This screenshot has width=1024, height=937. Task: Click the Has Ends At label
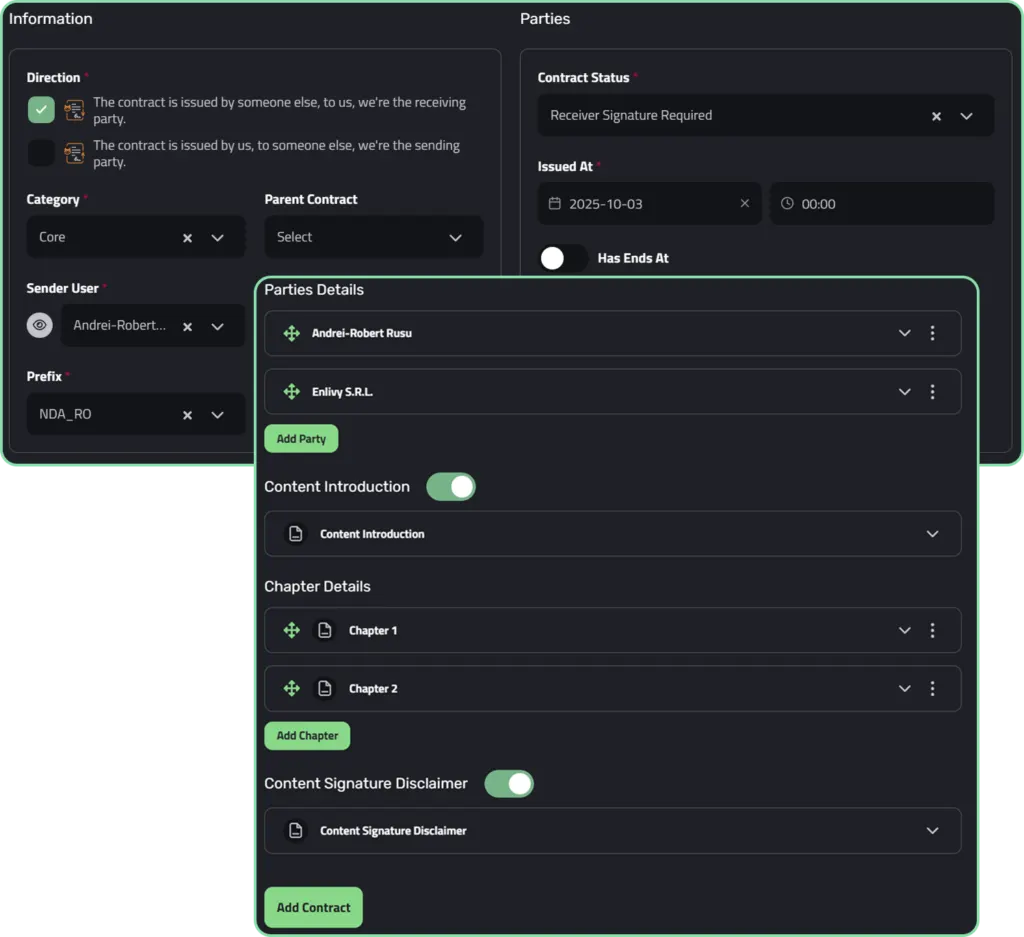point(633,258)
